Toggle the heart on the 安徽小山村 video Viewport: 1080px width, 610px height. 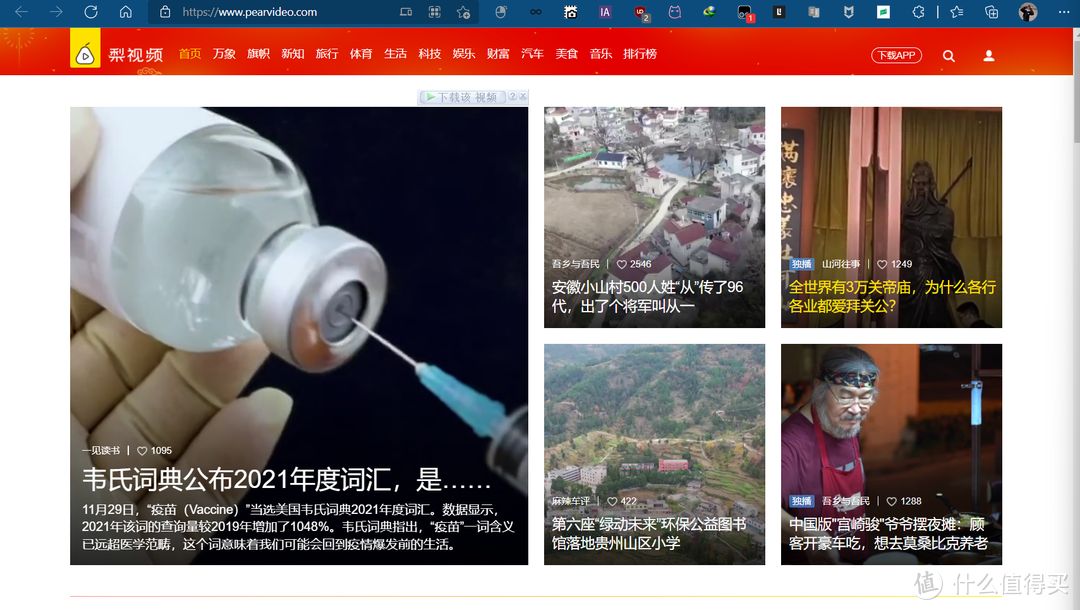tap(621, 264)
